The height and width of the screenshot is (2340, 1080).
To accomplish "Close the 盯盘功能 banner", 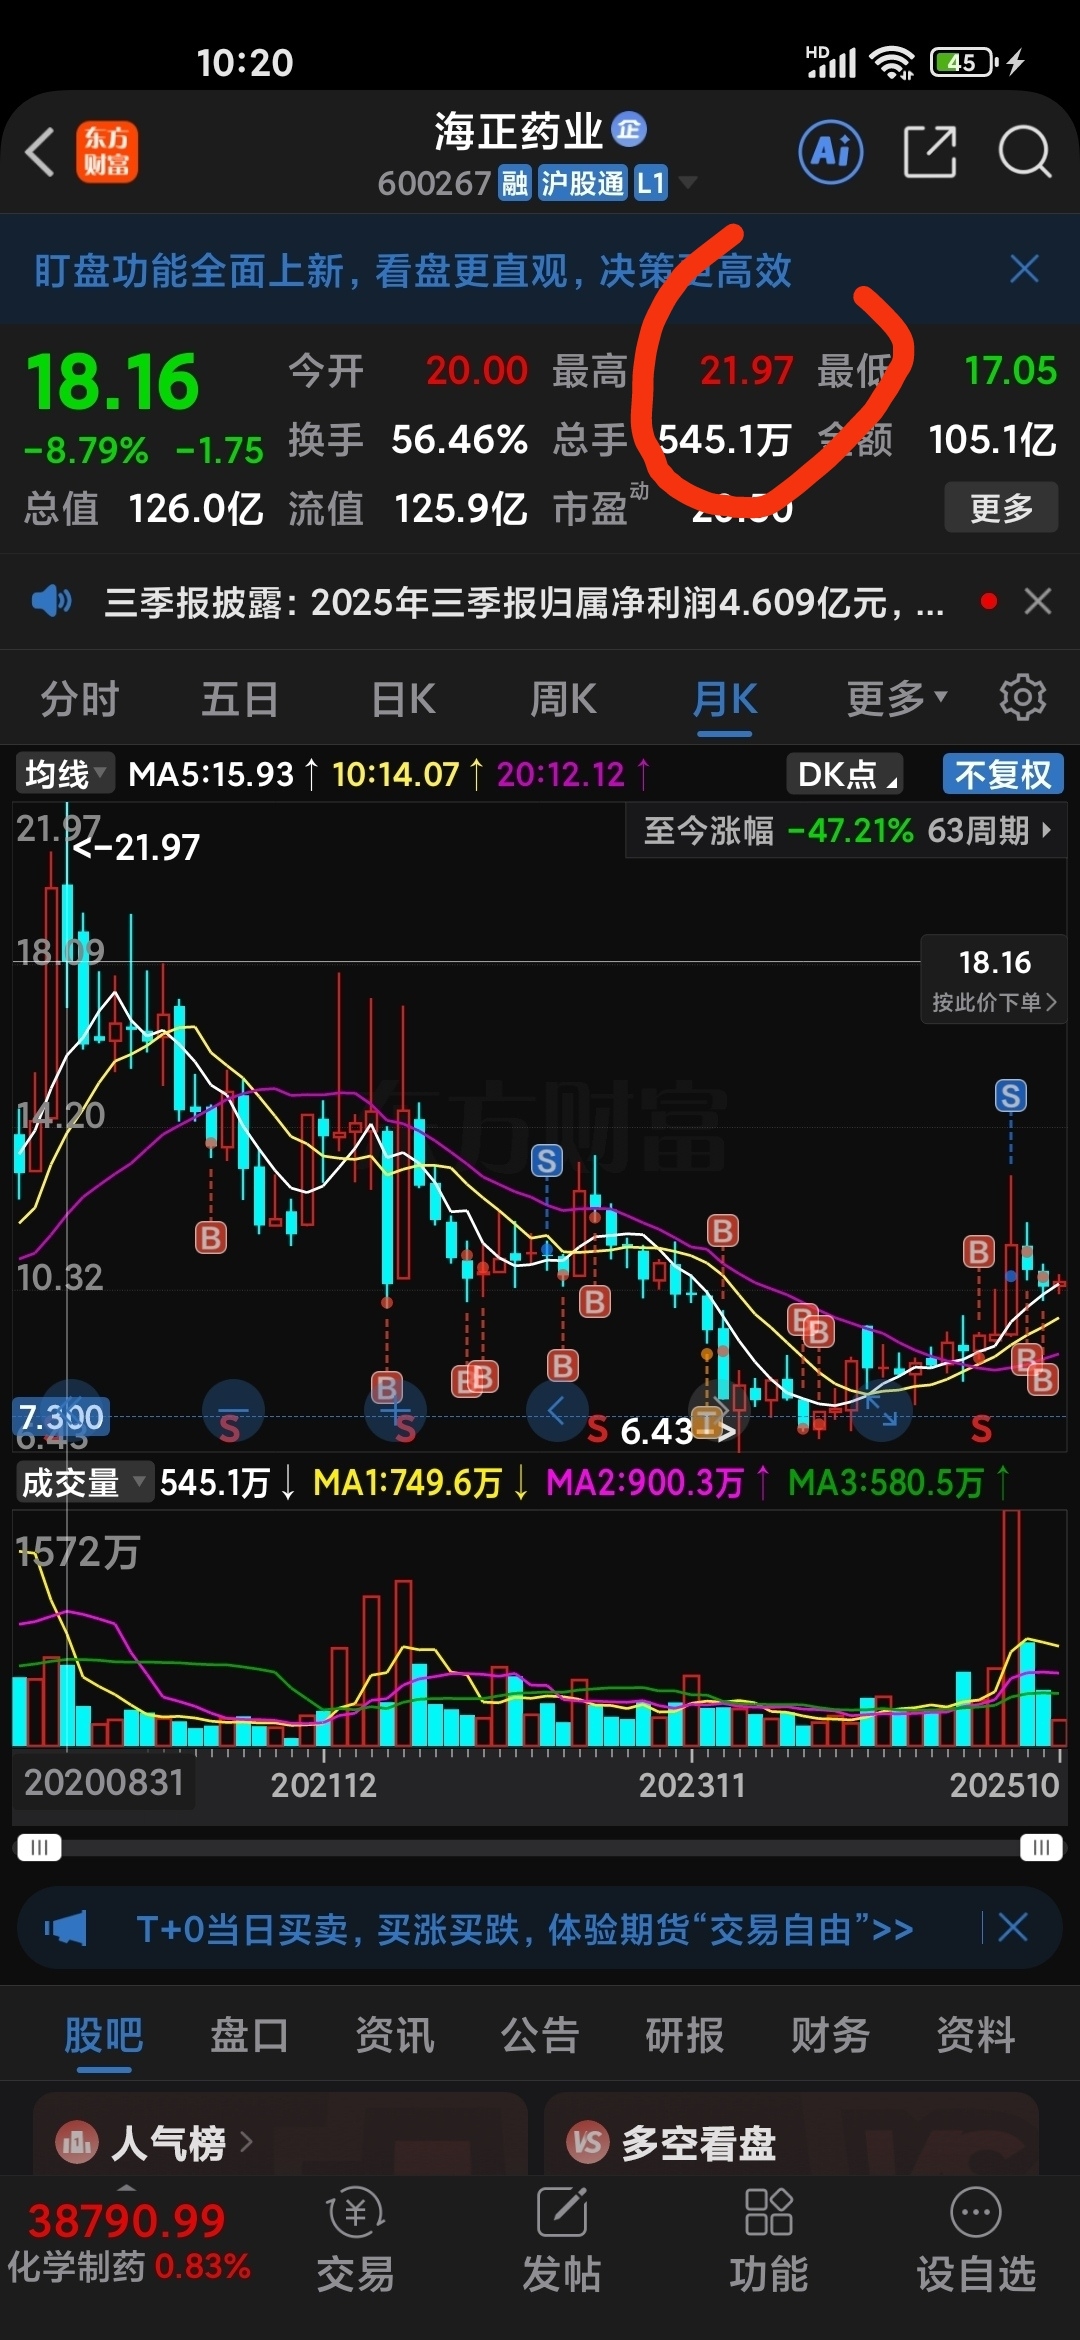I will 1024,269.
